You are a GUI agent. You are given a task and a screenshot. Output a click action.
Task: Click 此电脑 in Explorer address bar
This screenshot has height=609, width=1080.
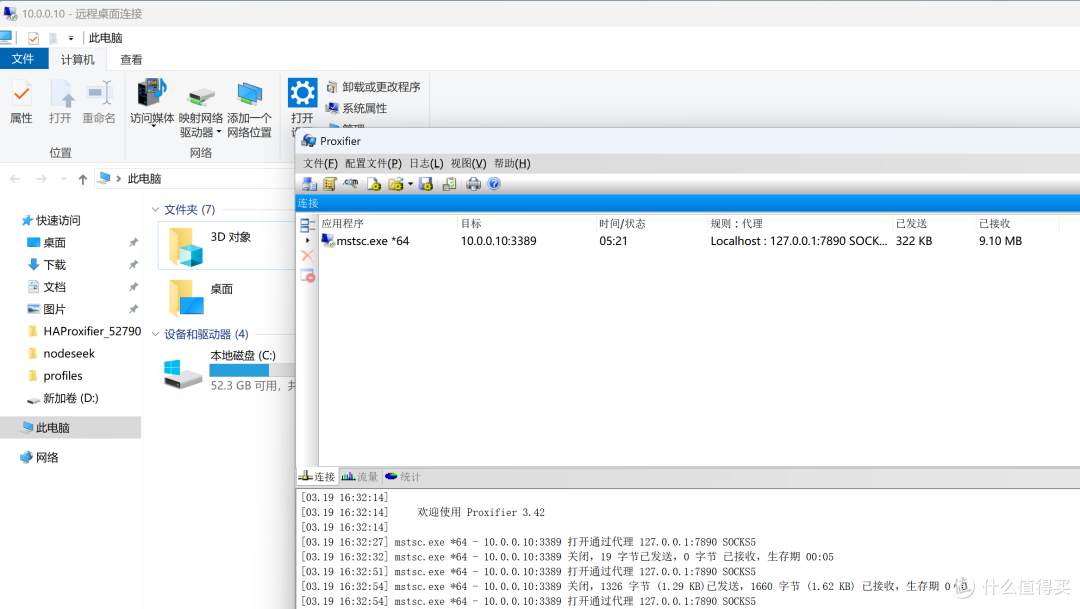[144, 178]
